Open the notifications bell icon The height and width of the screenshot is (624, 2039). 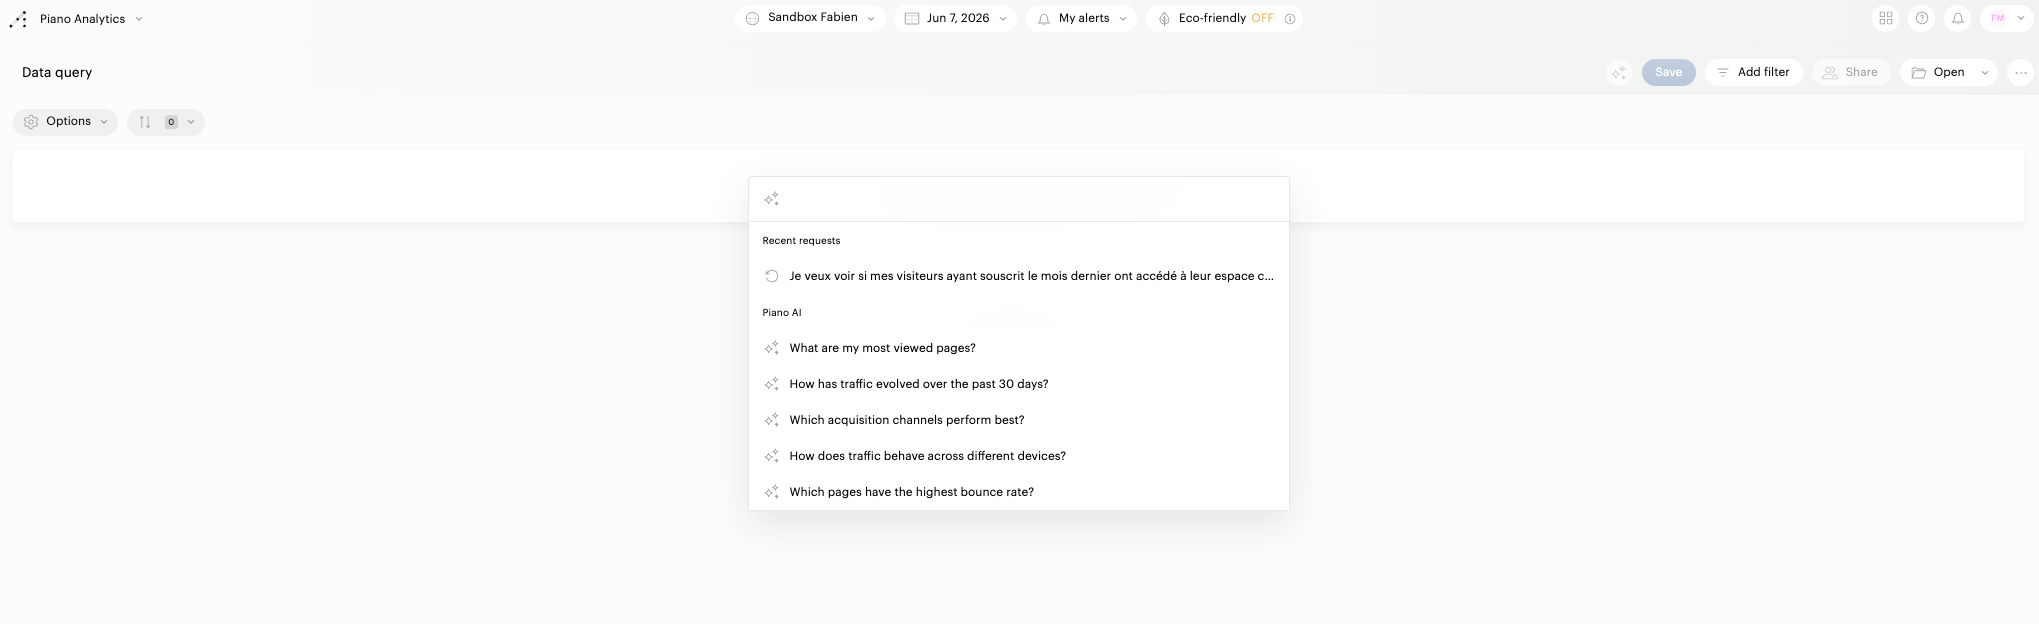(x=1958, y=18)
